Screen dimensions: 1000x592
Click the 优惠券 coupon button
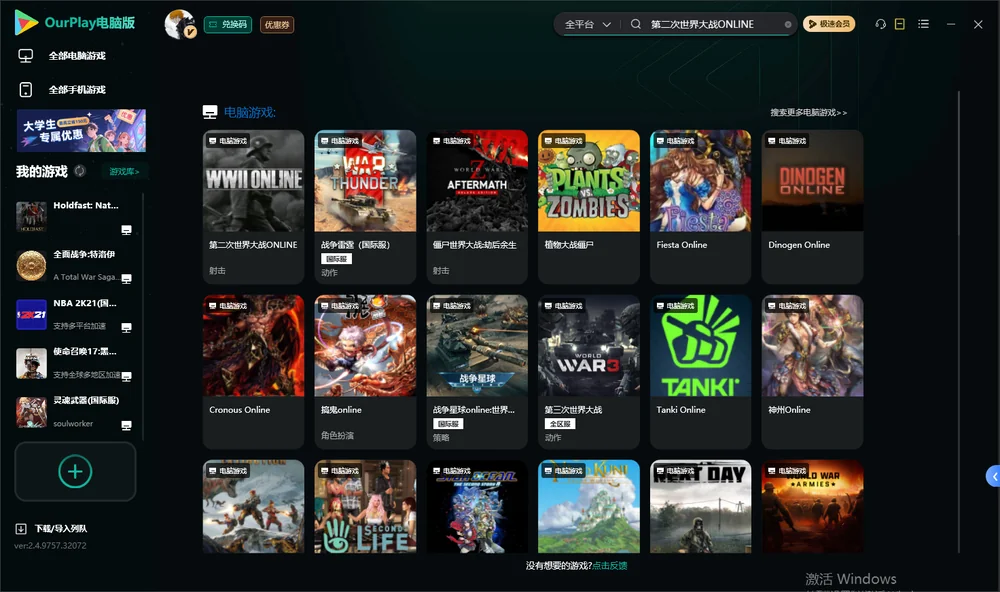pyautogui.click(x=277, y=24)
